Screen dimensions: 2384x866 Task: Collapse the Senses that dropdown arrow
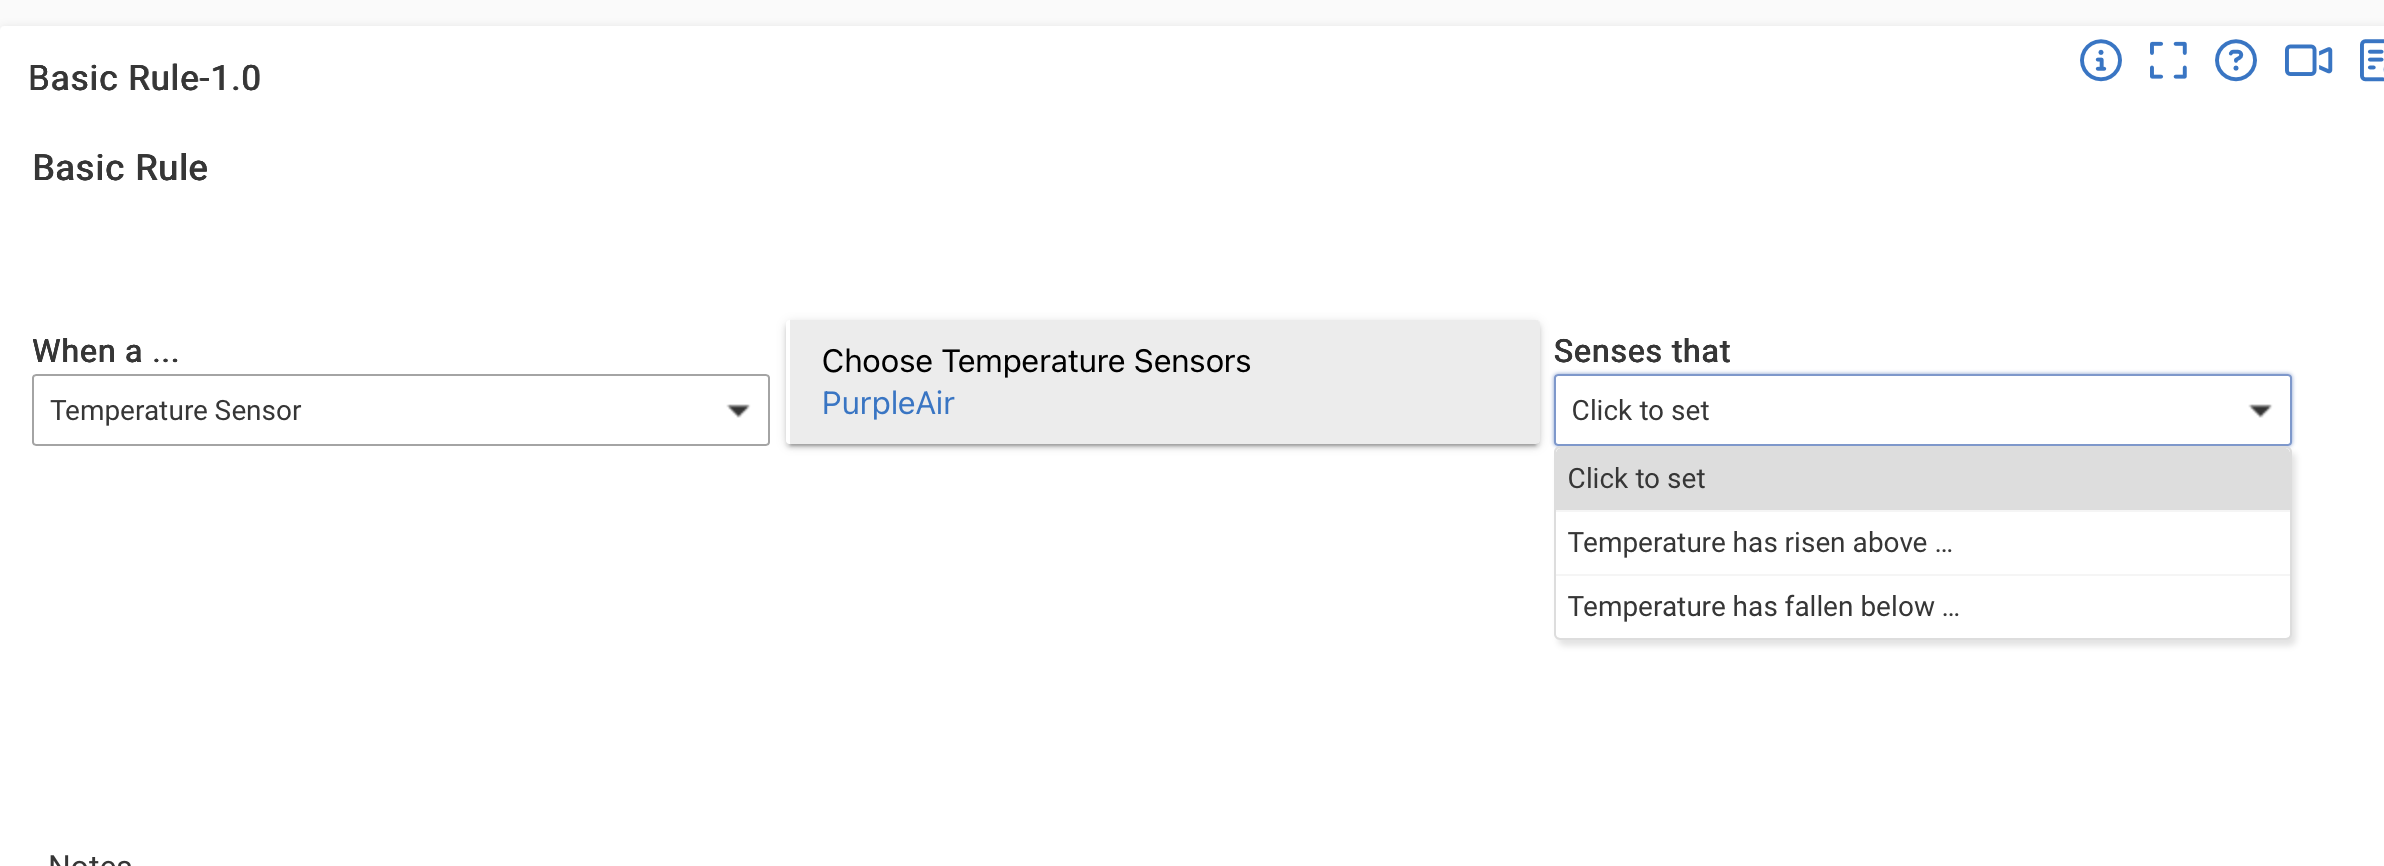point(2259,411)
